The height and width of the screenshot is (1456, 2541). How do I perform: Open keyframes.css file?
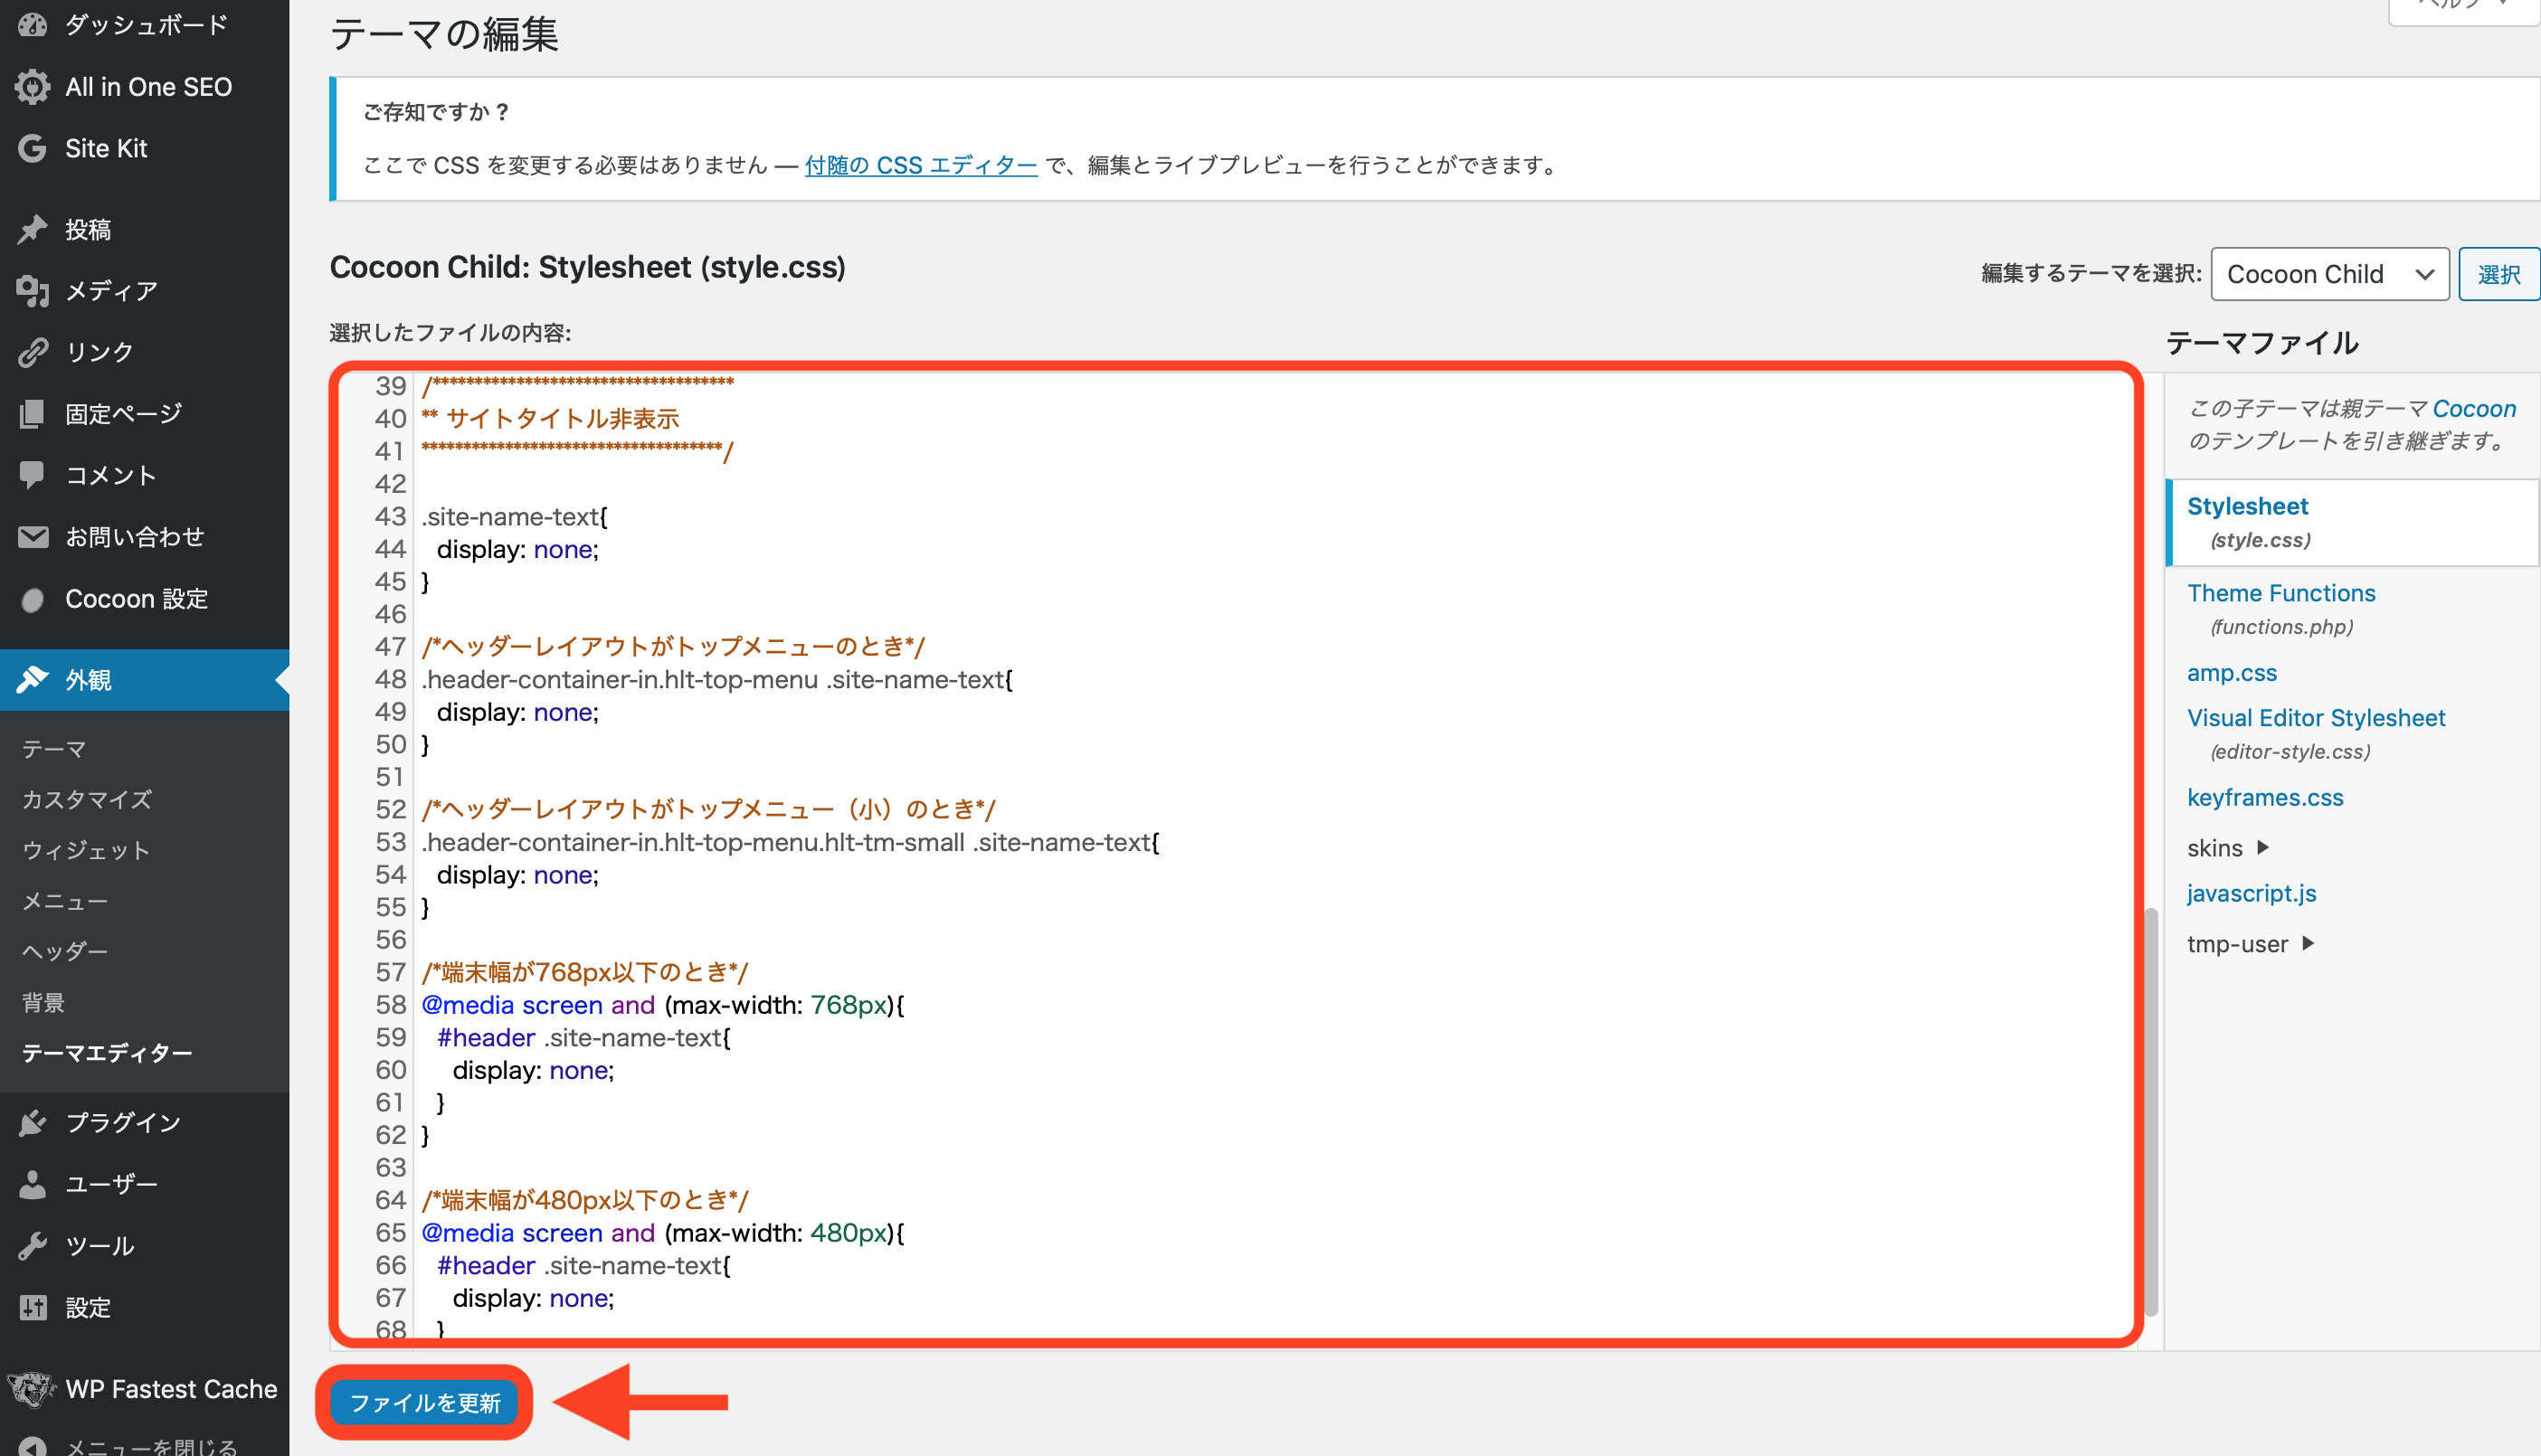[x=2264, y=798]
